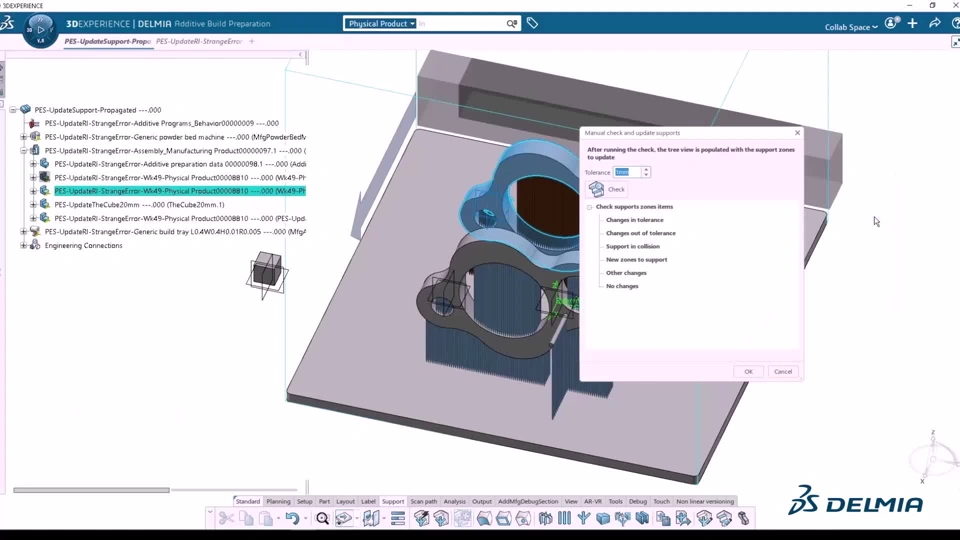Select 'Changes out of tolerance' result item
960x540 pixels.
[640, 233]
